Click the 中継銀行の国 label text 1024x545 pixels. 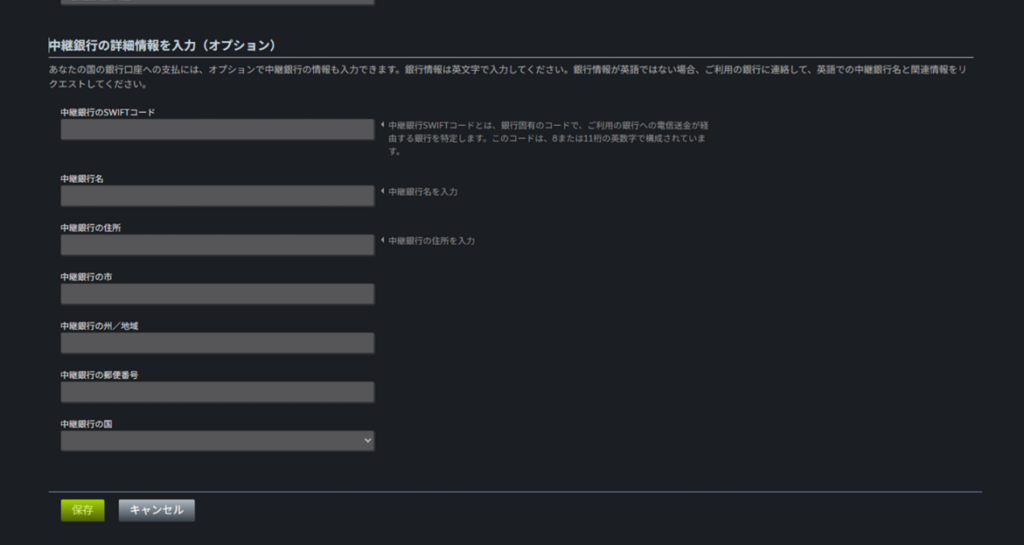tap(86, 424)
